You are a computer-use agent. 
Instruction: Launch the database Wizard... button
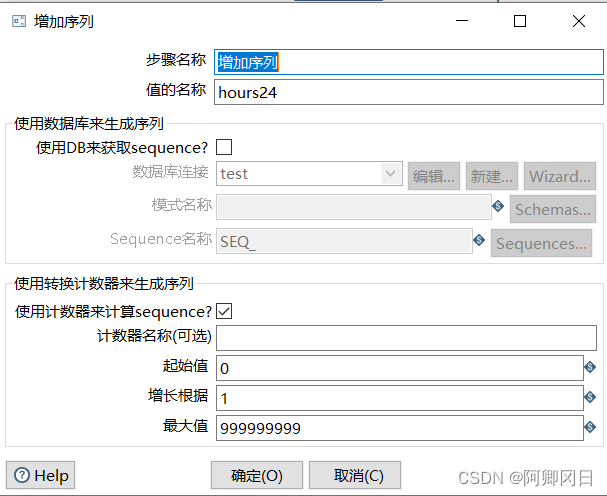559,176
